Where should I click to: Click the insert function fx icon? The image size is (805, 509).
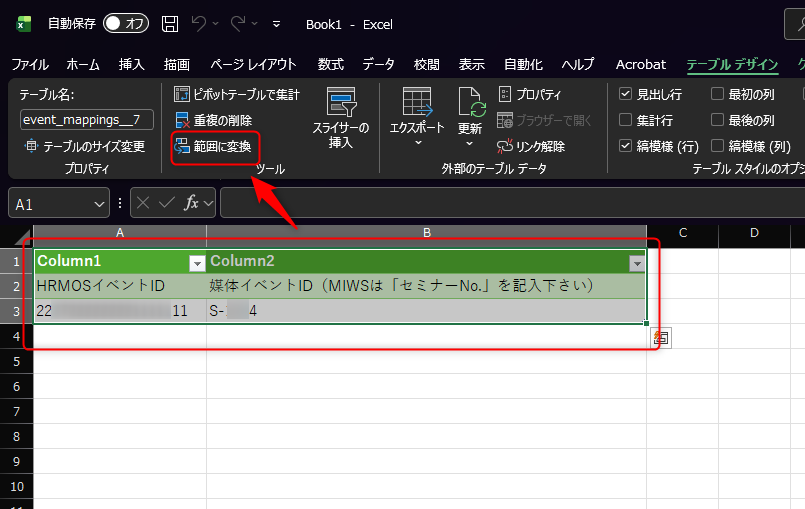[190, 203]
